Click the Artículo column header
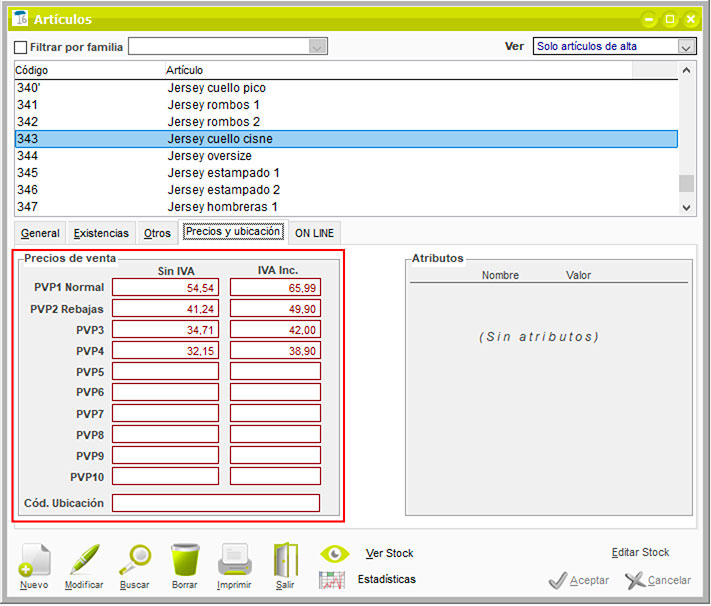The image size is (711, 606). [398, 70]
